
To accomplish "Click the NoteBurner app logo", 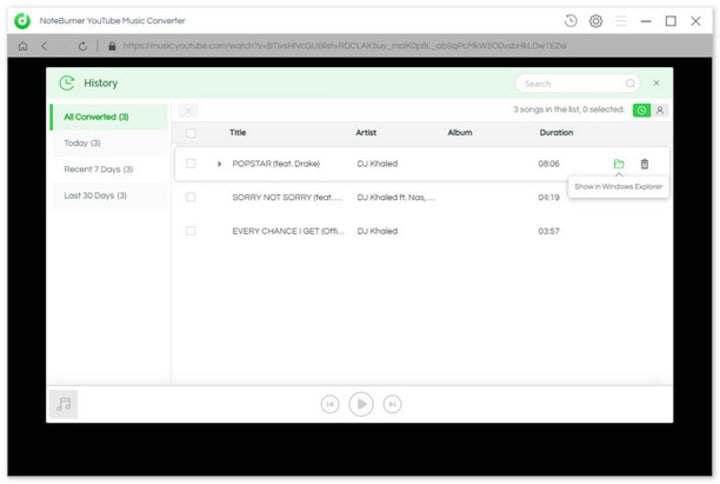I will tap(22, 21).
